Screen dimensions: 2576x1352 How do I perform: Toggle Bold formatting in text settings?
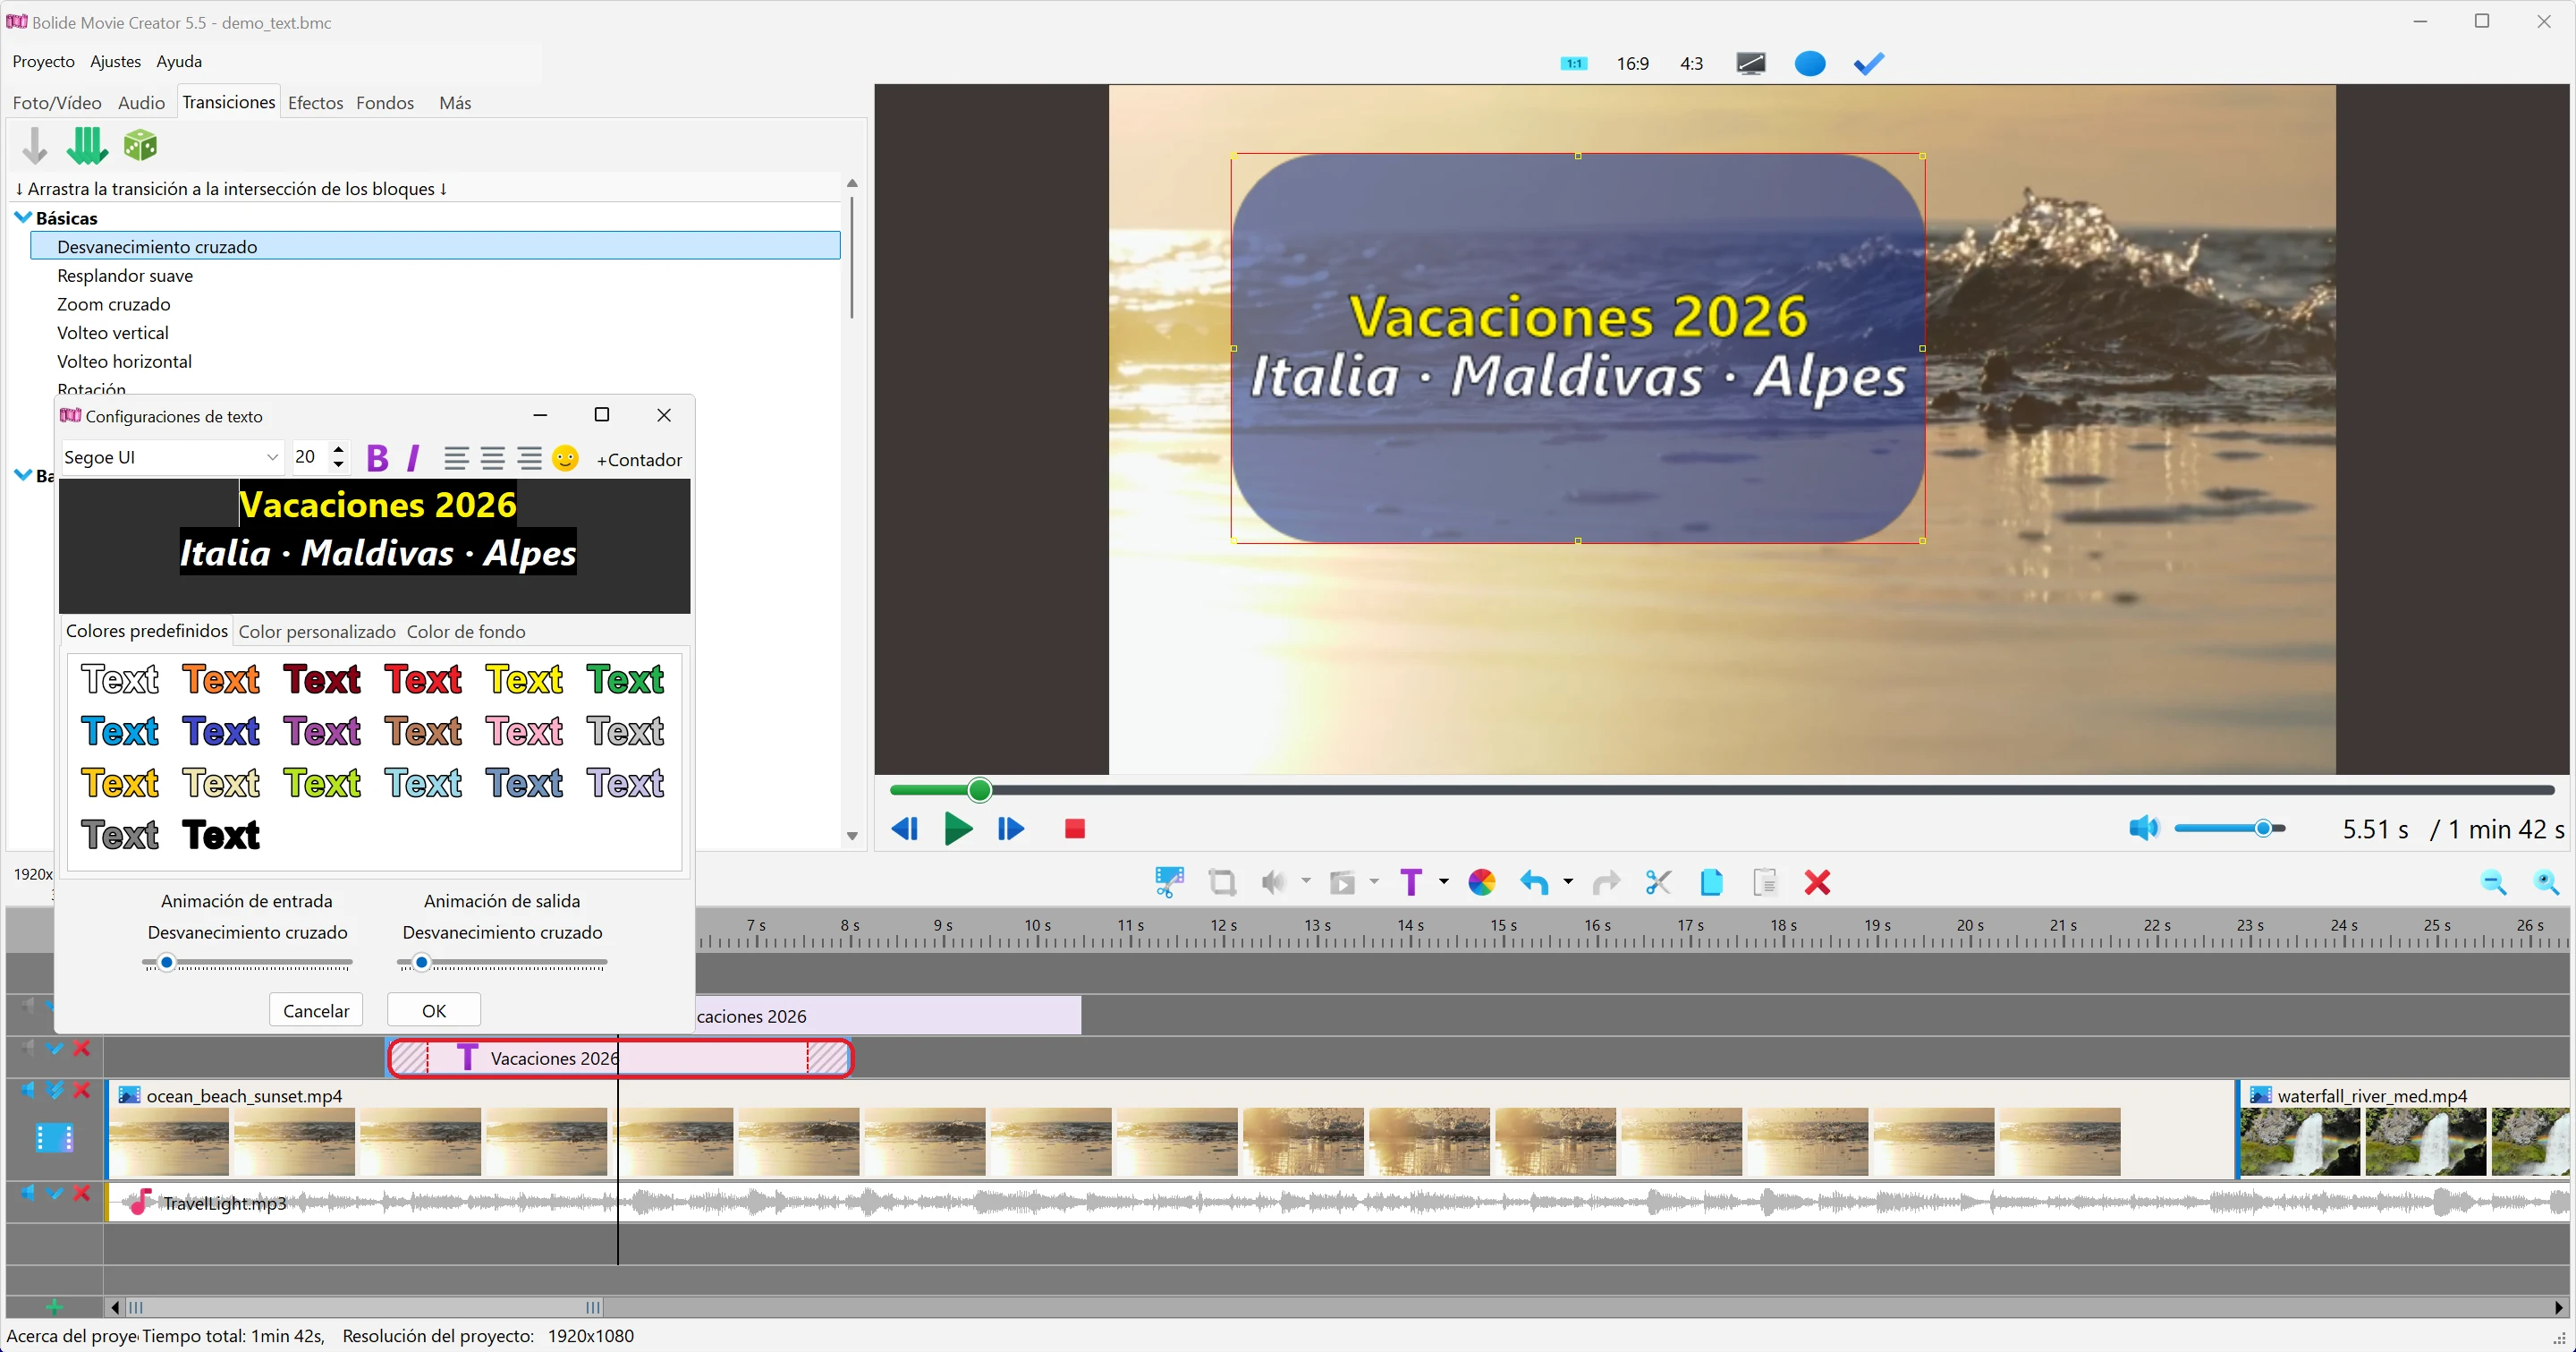click(x=377, y=458)
